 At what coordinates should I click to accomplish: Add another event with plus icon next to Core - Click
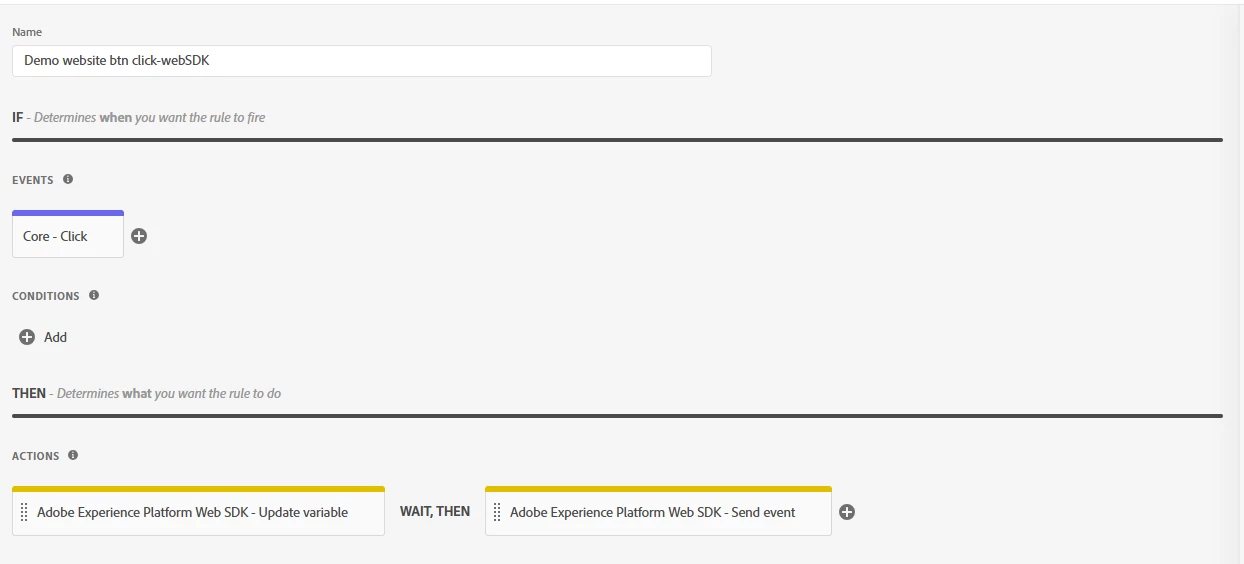[139, 236]
